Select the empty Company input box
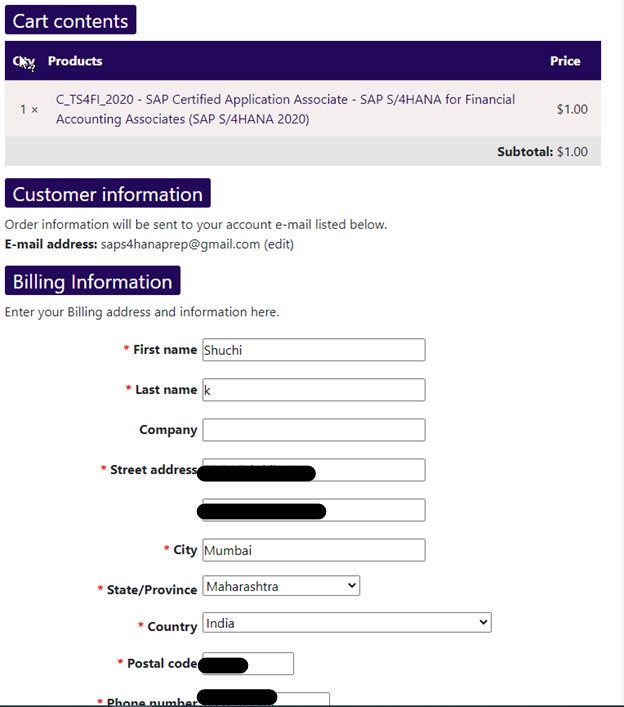The image size is (624, 707). click(x=313, y=430)
